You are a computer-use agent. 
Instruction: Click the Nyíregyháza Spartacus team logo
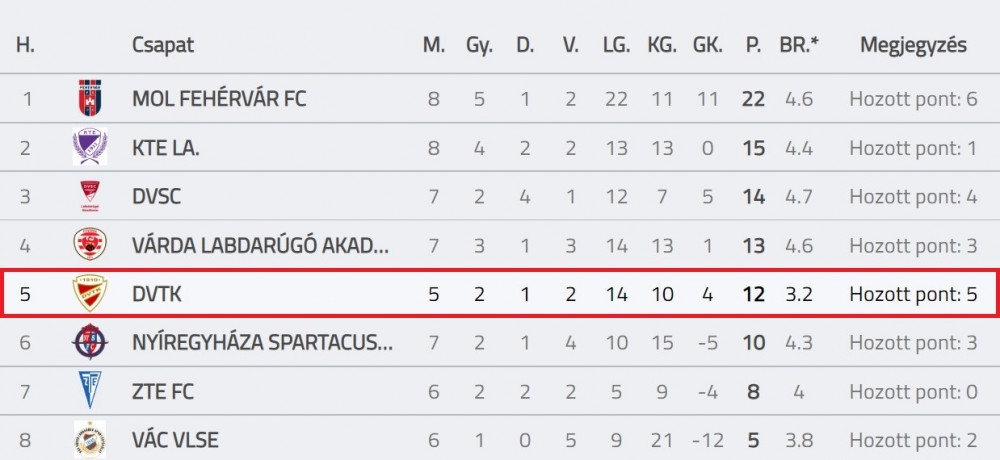click(x=90, y=343)
